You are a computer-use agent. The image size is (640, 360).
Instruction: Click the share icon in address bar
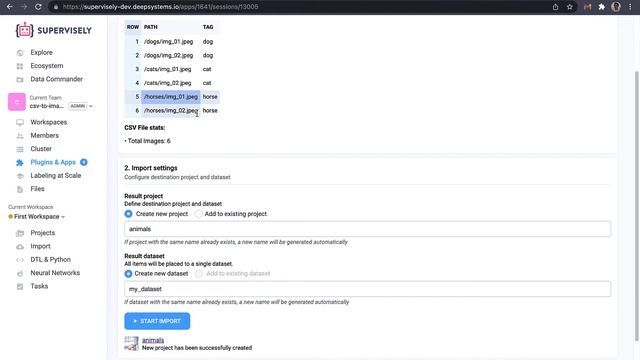pyautogui.click(x=556, y=7)
